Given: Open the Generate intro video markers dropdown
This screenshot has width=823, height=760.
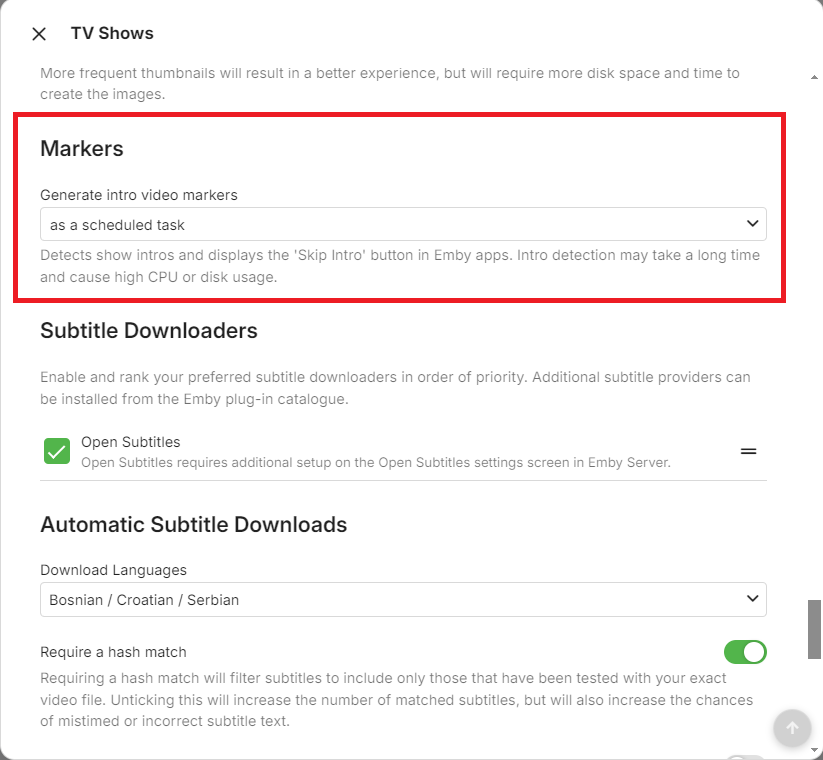Looking at the screenshot, I should [x=402, y=224].
